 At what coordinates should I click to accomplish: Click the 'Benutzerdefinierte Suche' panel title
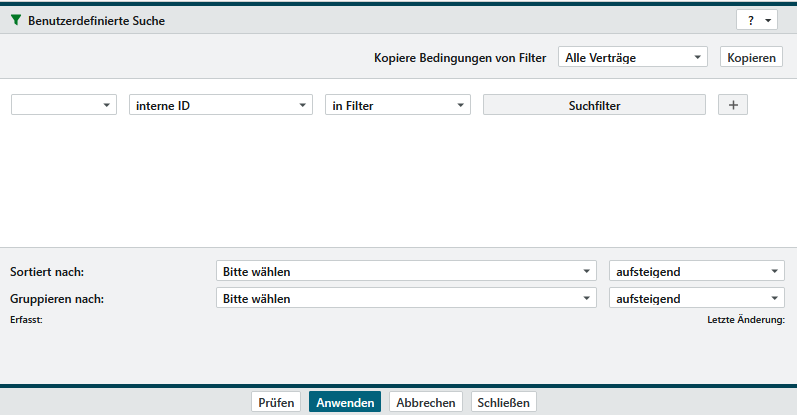coord(96,20)
